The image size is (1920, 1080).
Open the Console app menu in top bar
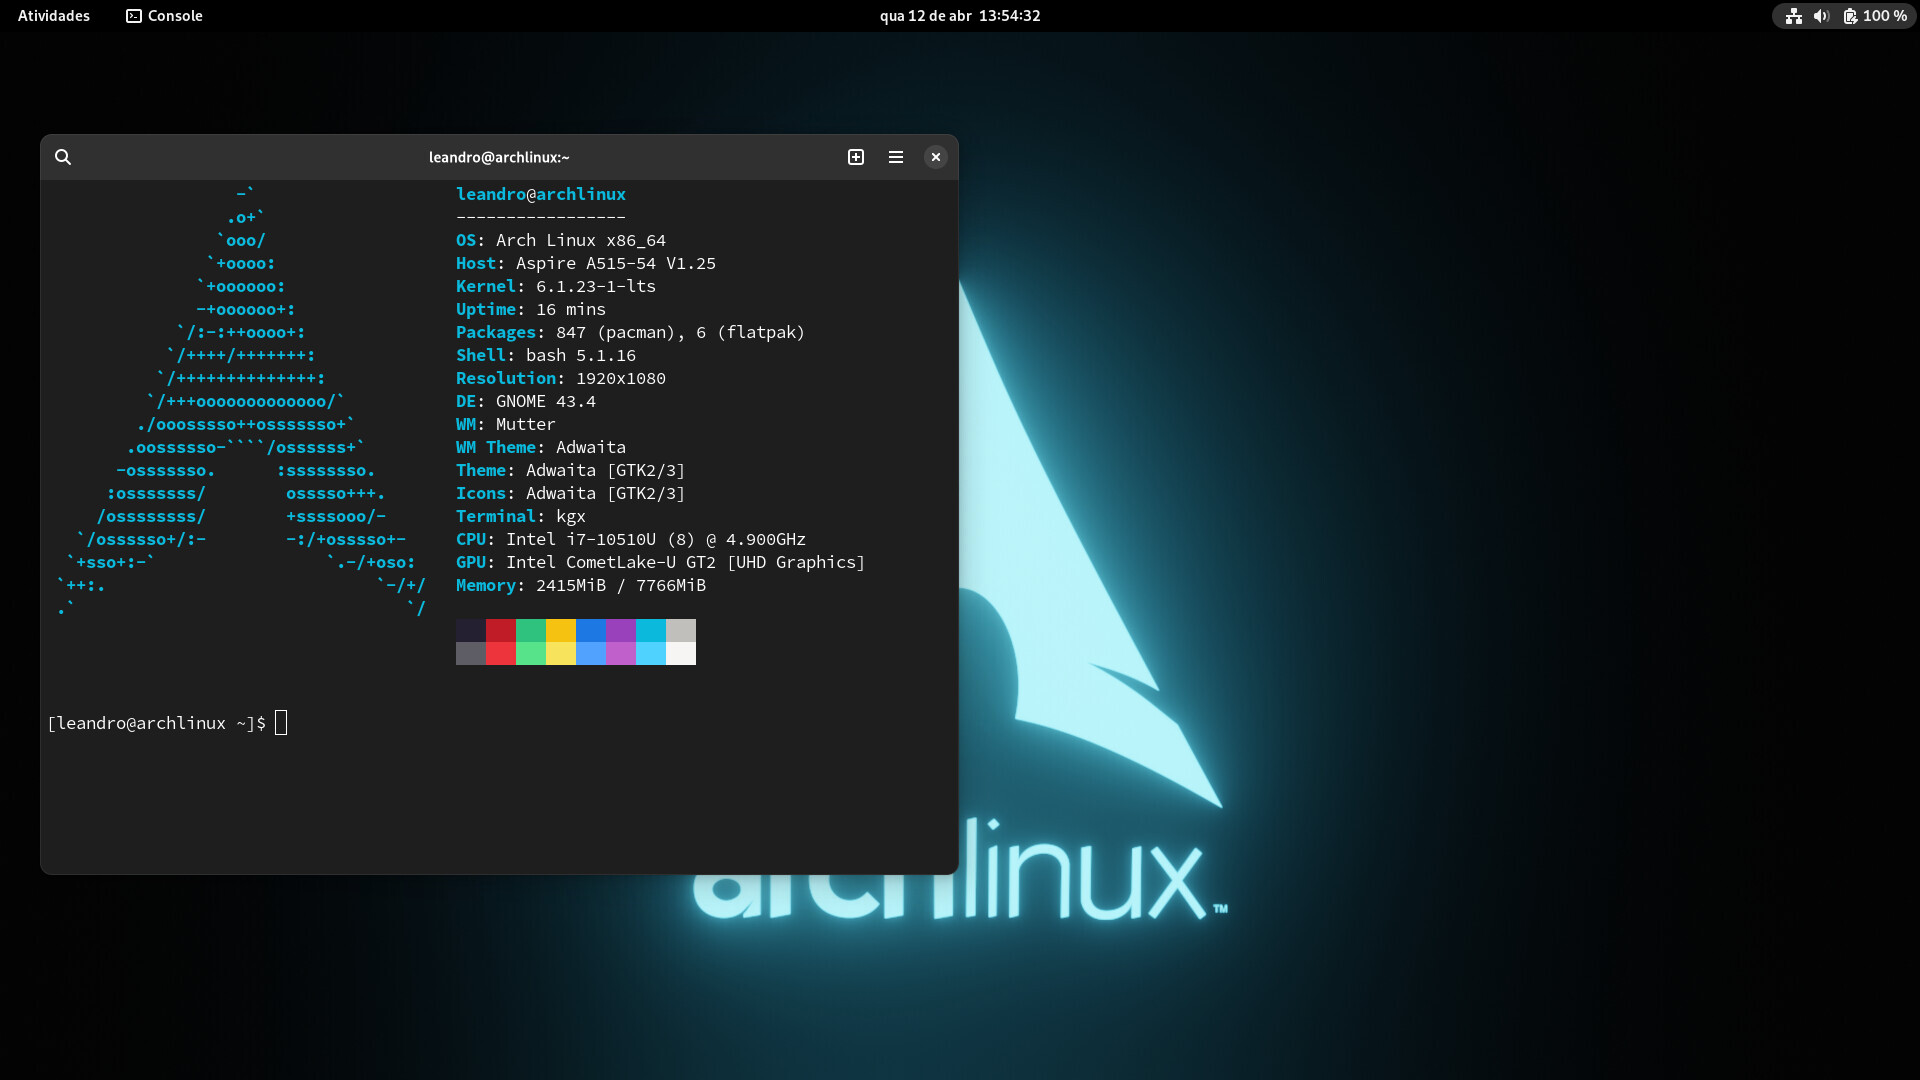[x=164, y=16]
